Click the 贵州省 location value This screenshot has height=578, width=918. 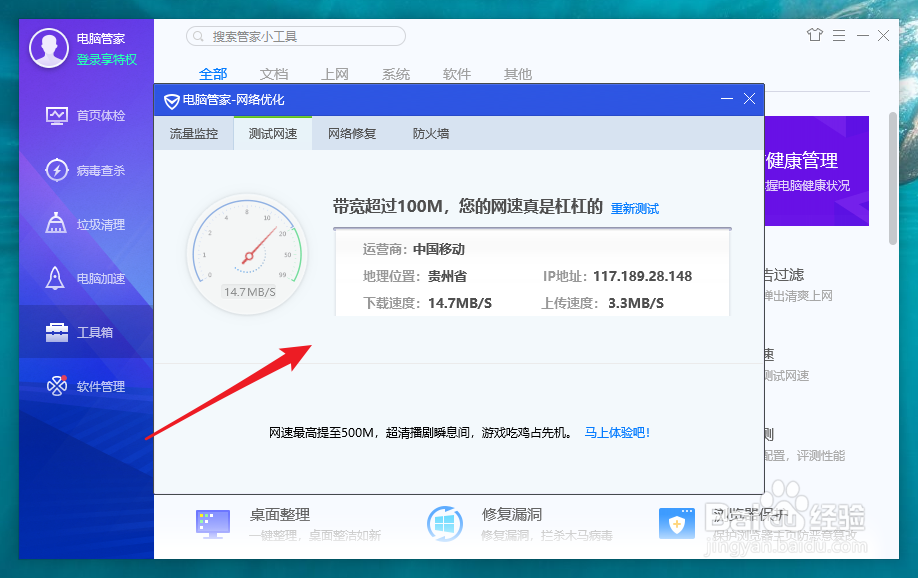(447, 276)
